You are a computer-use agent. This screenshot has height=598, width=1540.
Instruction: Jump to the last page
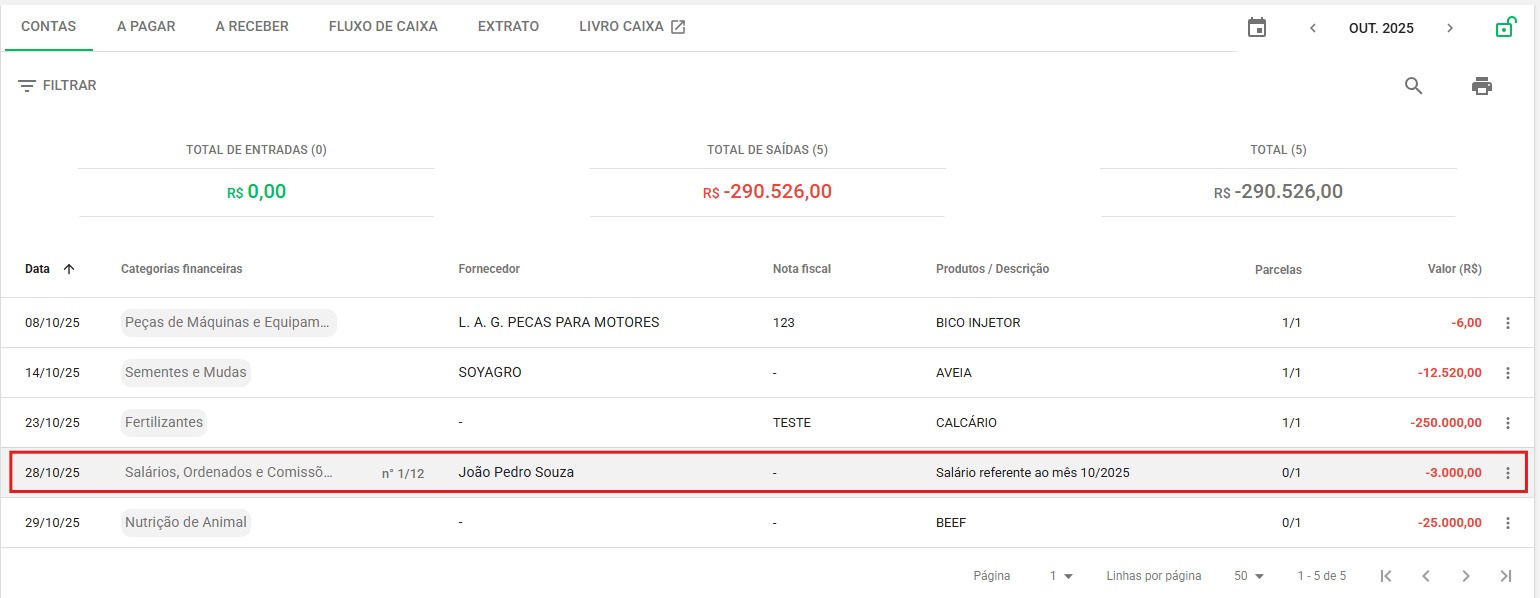(1506, 576)
